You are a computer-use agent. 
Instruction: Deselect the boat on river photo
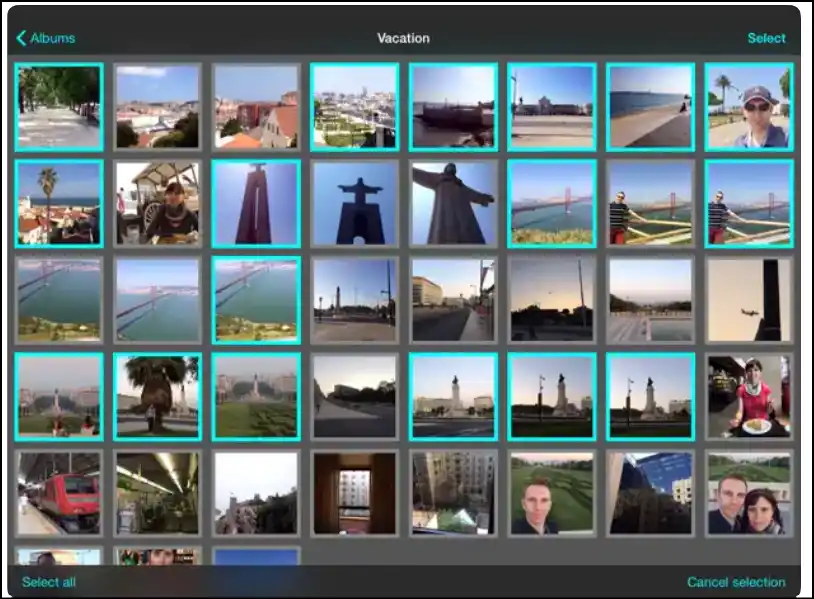[x=453, y=107]
